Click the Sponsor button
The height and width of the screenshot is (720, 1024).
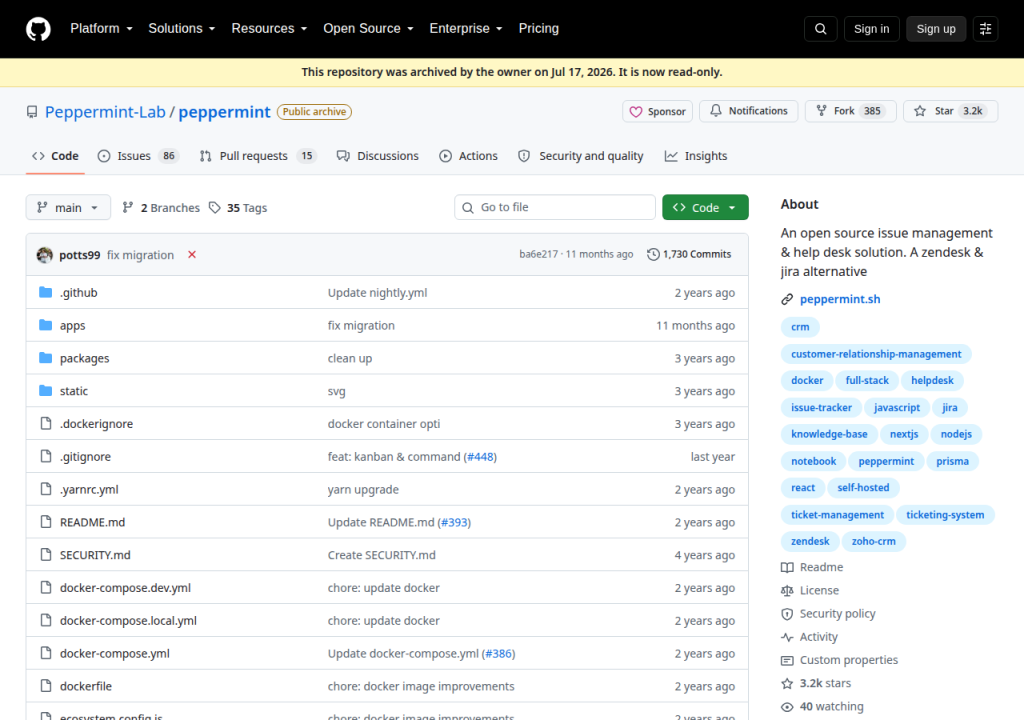(658, 111)
